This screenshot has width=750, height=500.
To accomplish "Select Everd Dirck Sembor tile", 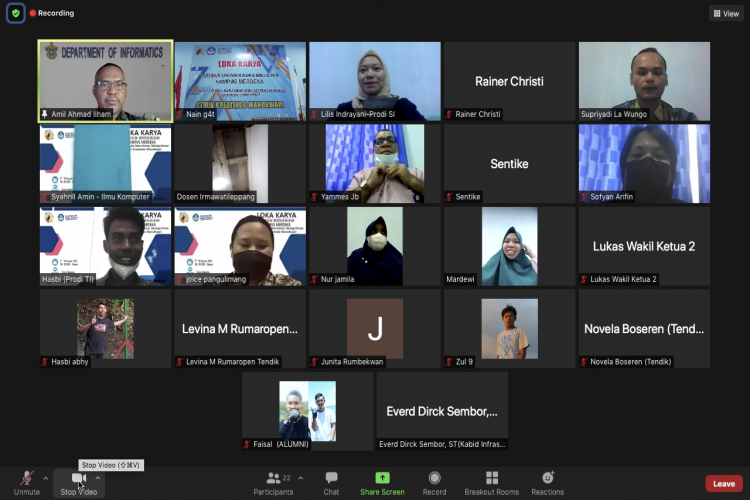I will click(442, 411).
